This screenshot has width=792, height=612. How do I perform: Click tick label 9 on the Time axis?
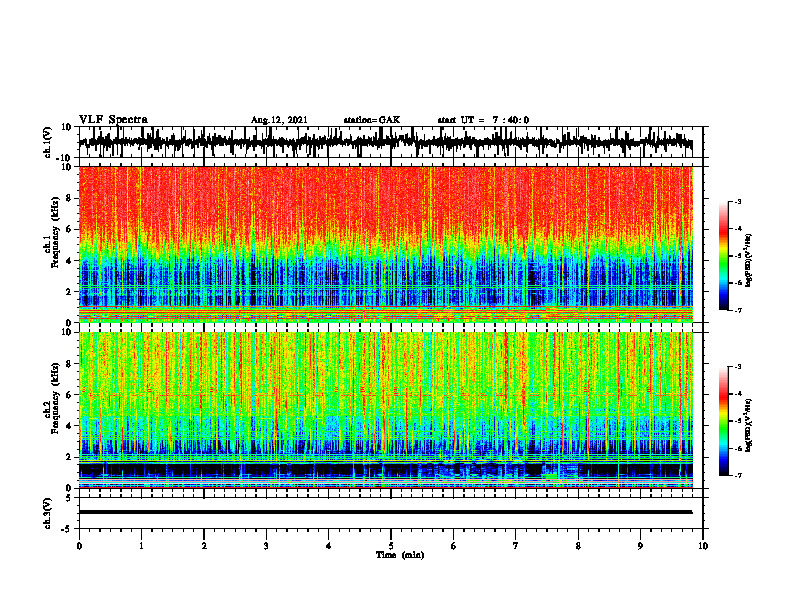pyautogui.click(x=640, y=546)
